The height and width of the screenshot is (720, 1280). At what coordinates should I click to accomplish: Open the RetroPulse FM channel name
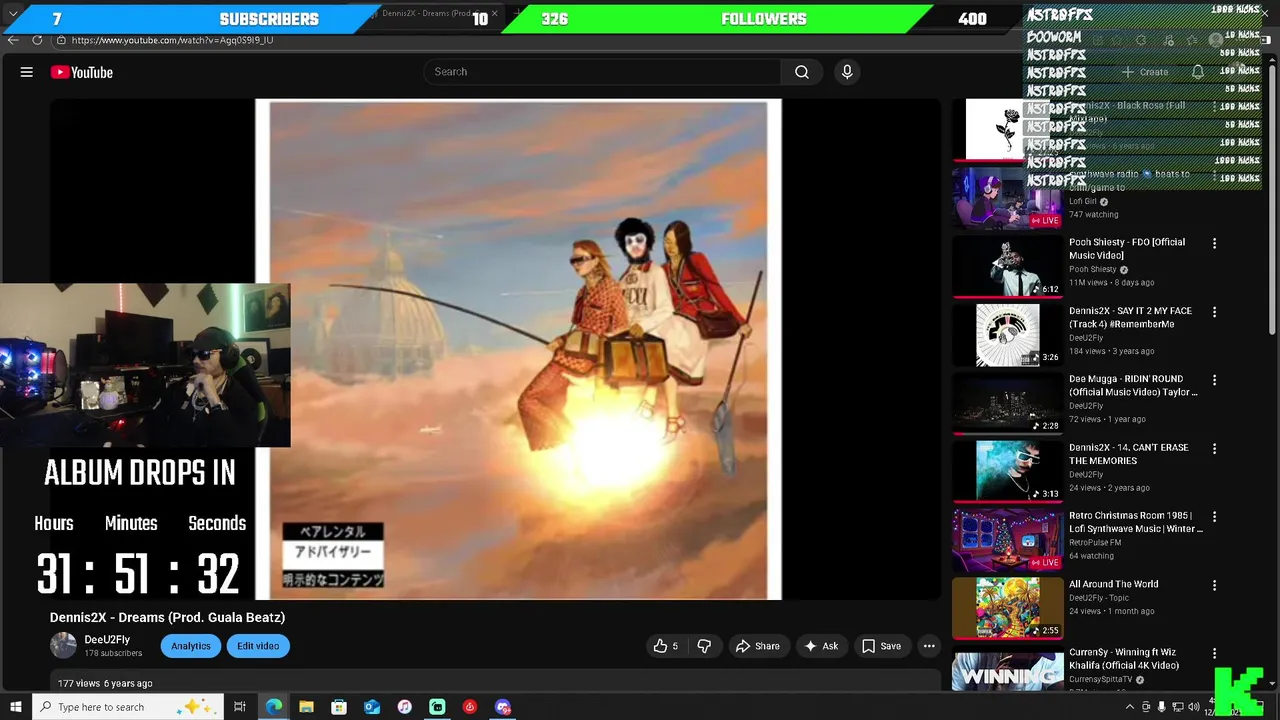[1094, 543]
